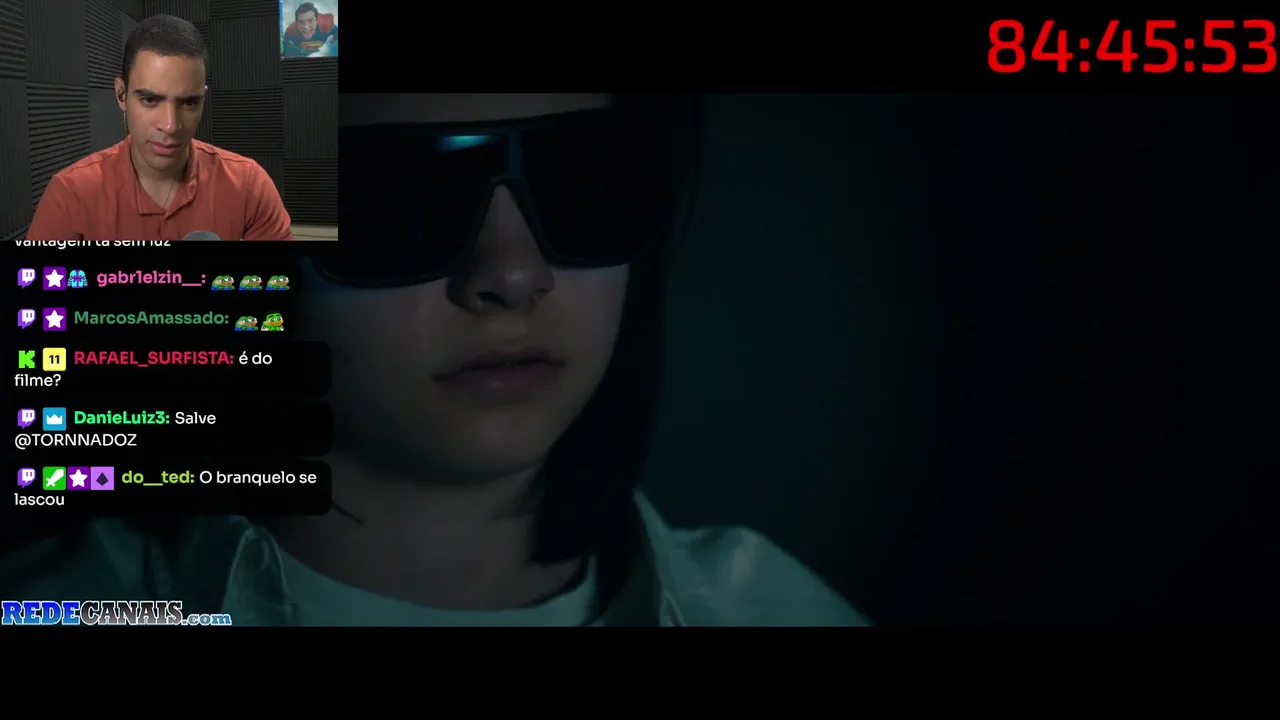This screenshot has width=1280, height=720.
Task: Click the word "filme?" in RAFAEL_SURFISTA's message
Action: click(38, 380)
